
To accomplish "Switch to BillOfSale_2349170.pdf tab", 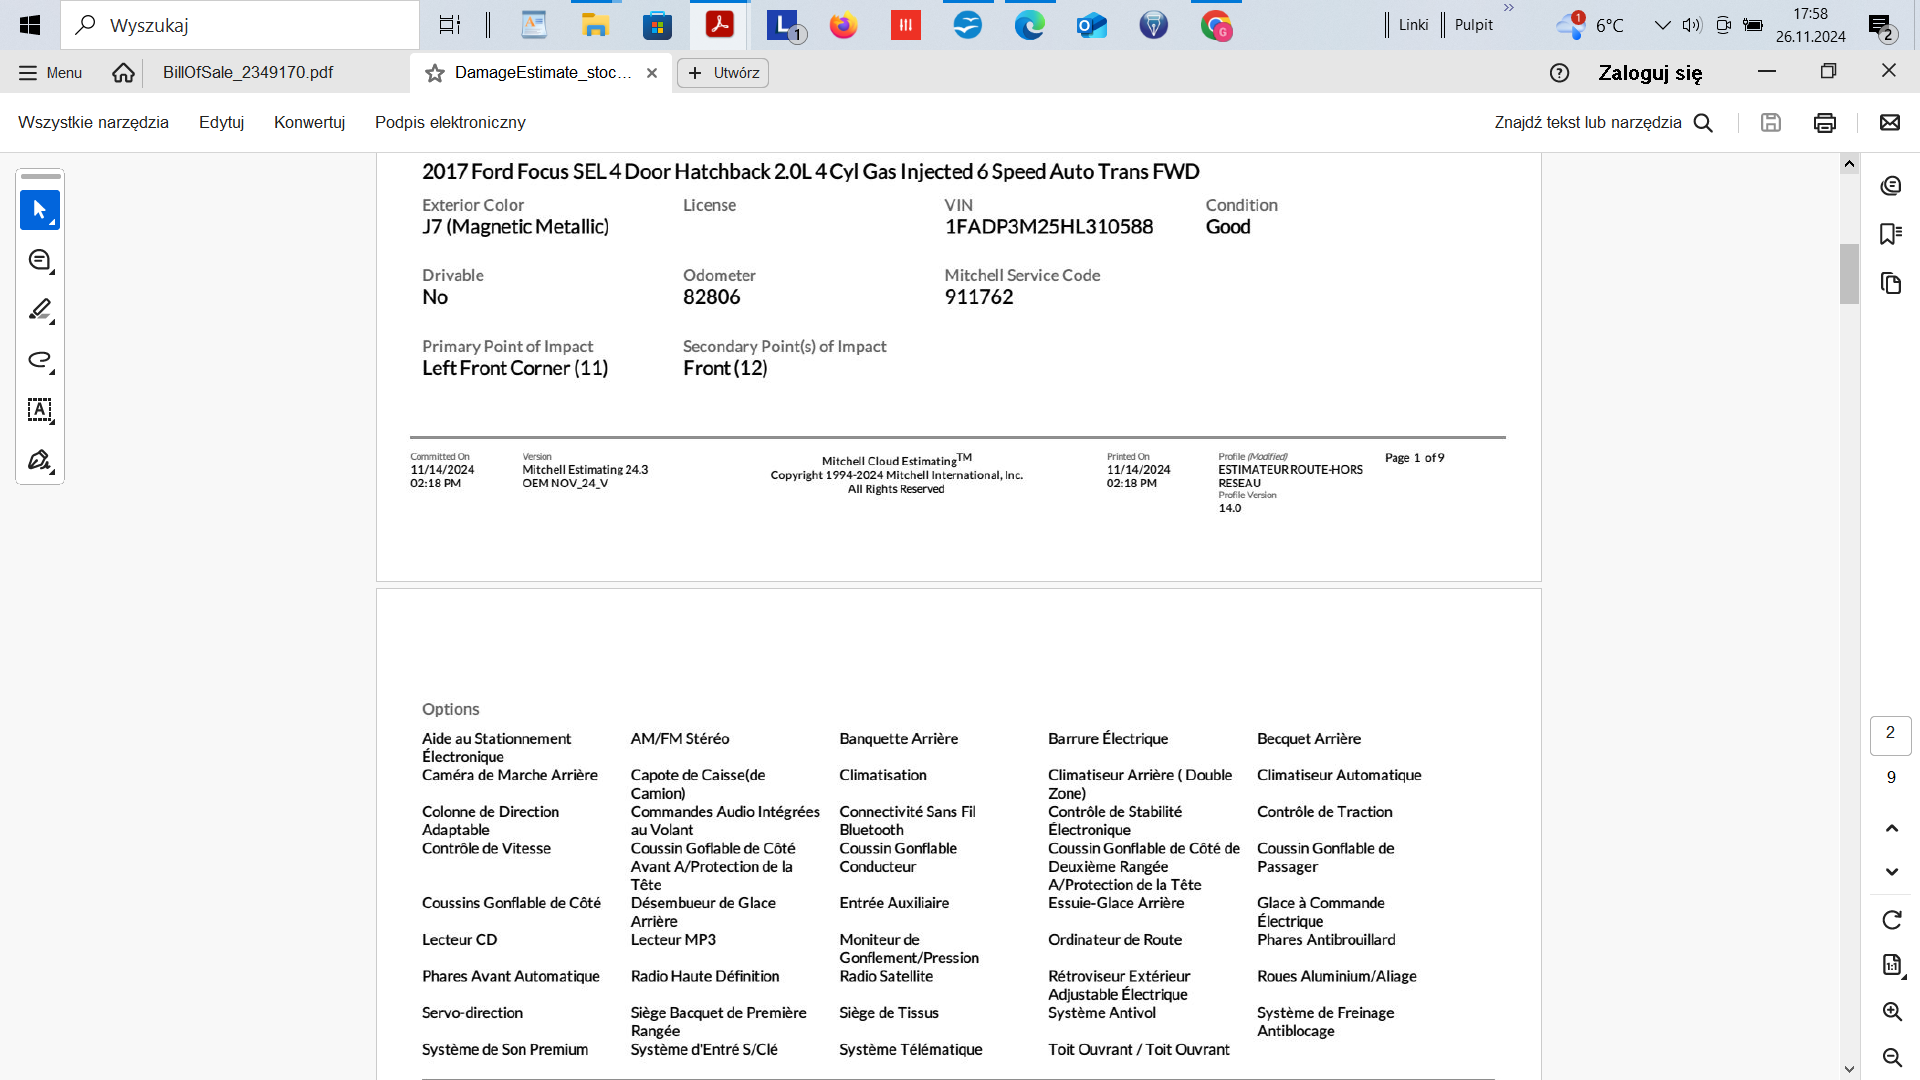I will [248, 73].
